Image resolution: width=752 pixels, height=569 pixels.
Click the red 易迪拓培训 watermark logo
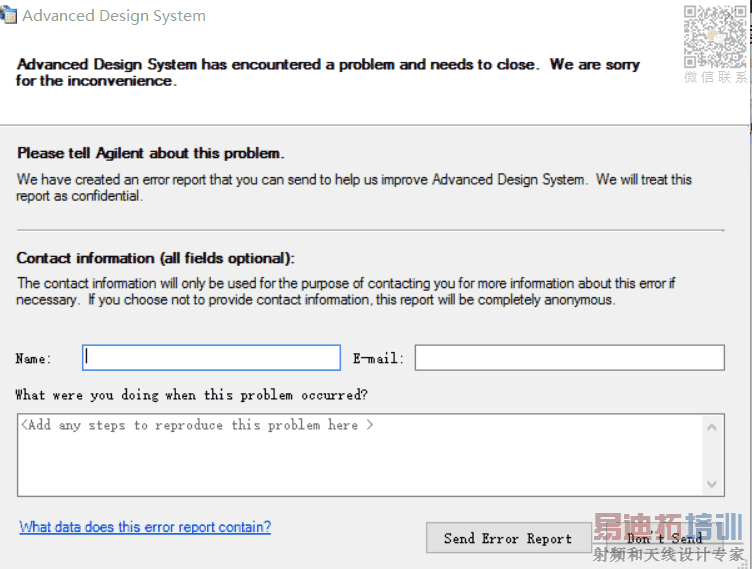click(x=668, y=528)
